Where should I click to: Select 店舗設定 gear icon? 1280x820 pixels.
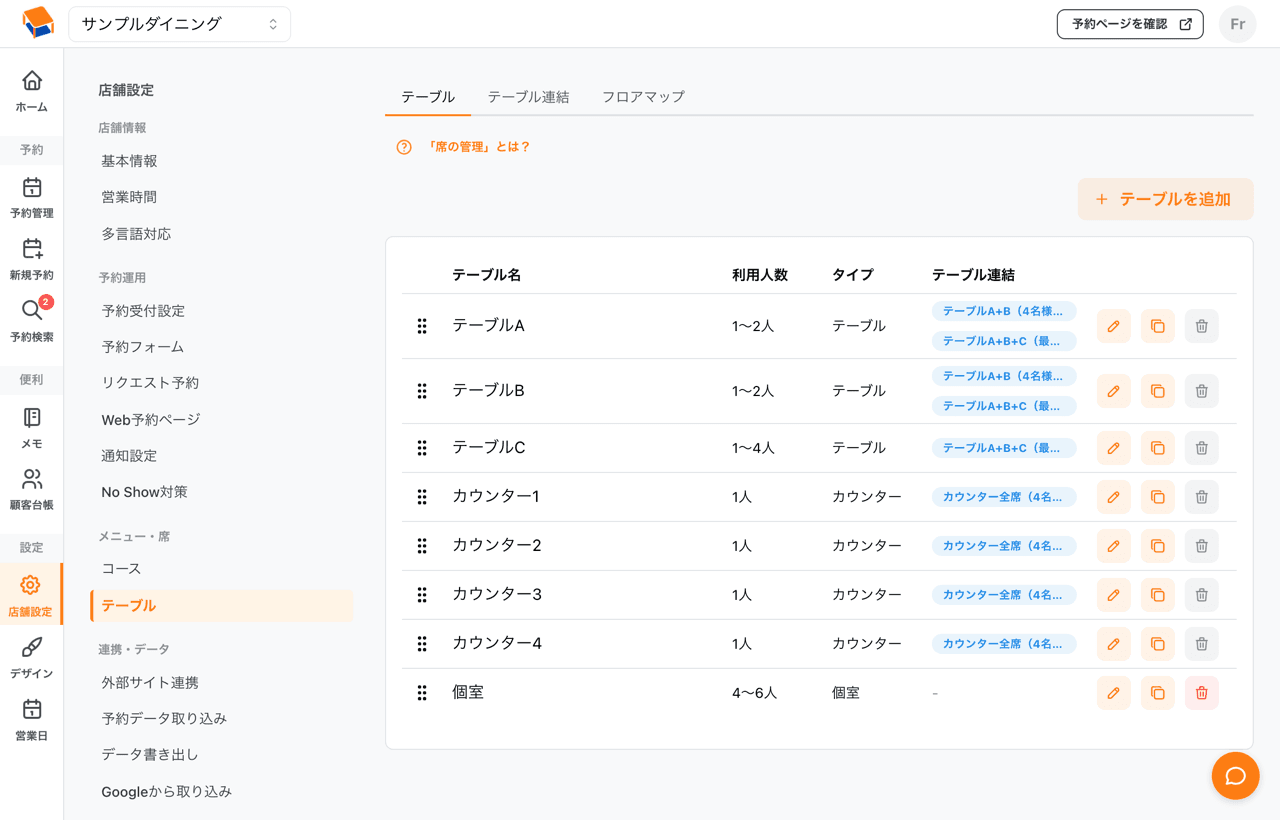[30, 585]
